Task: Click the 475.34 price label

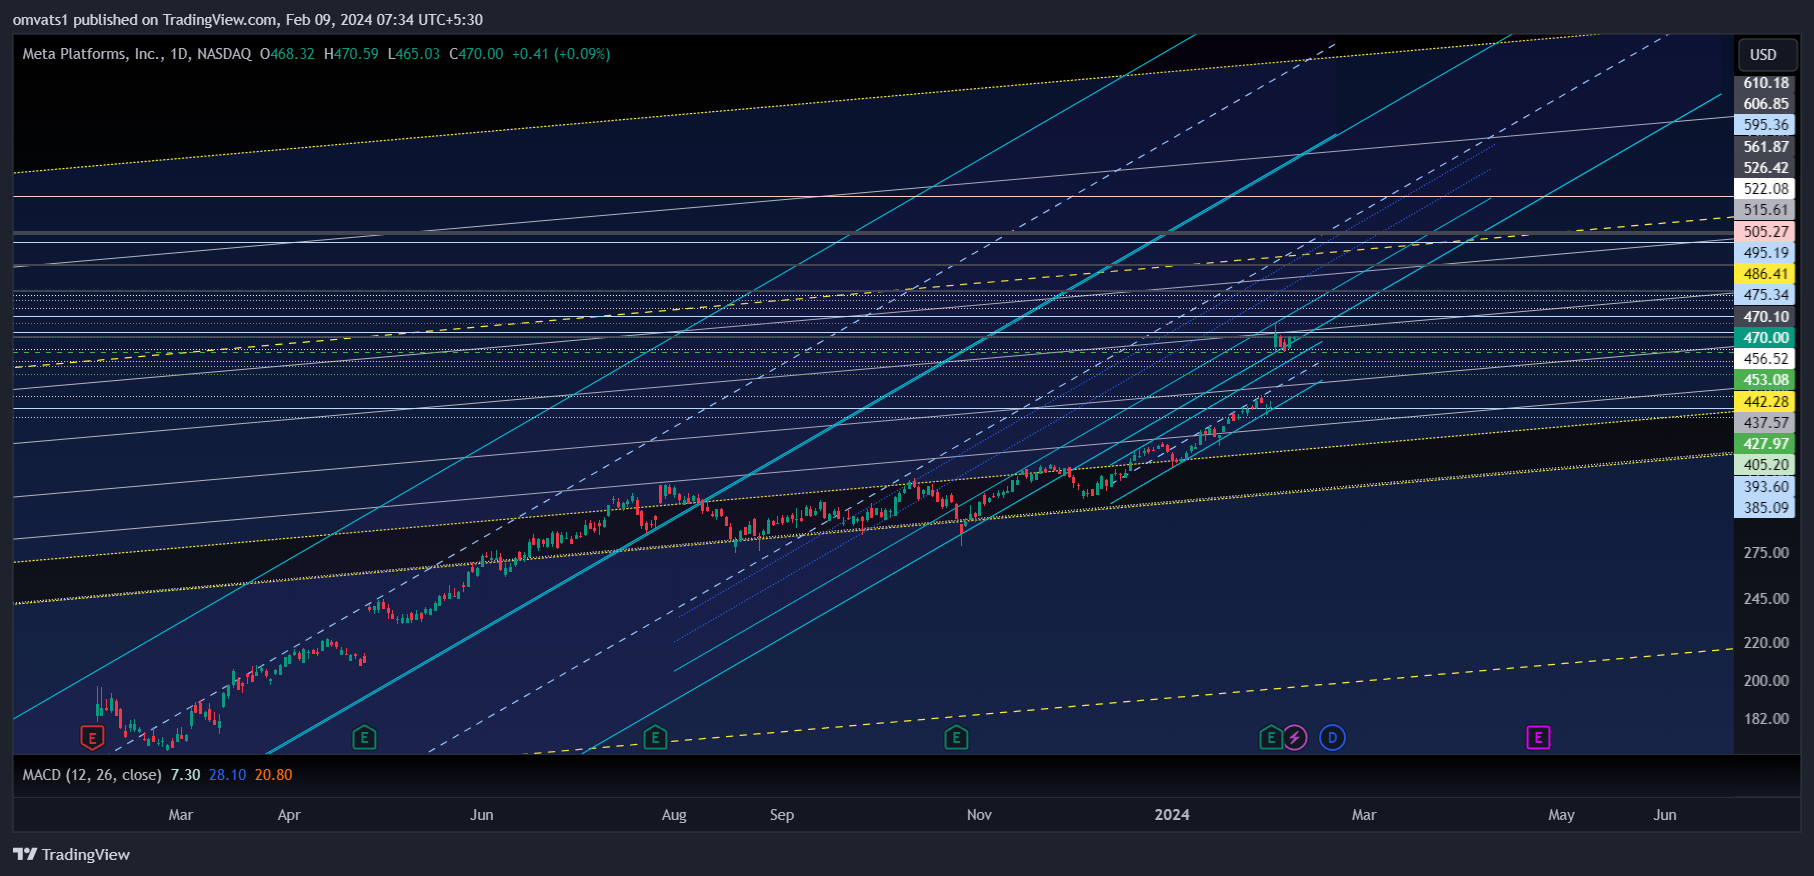Action: (1766, 295)
